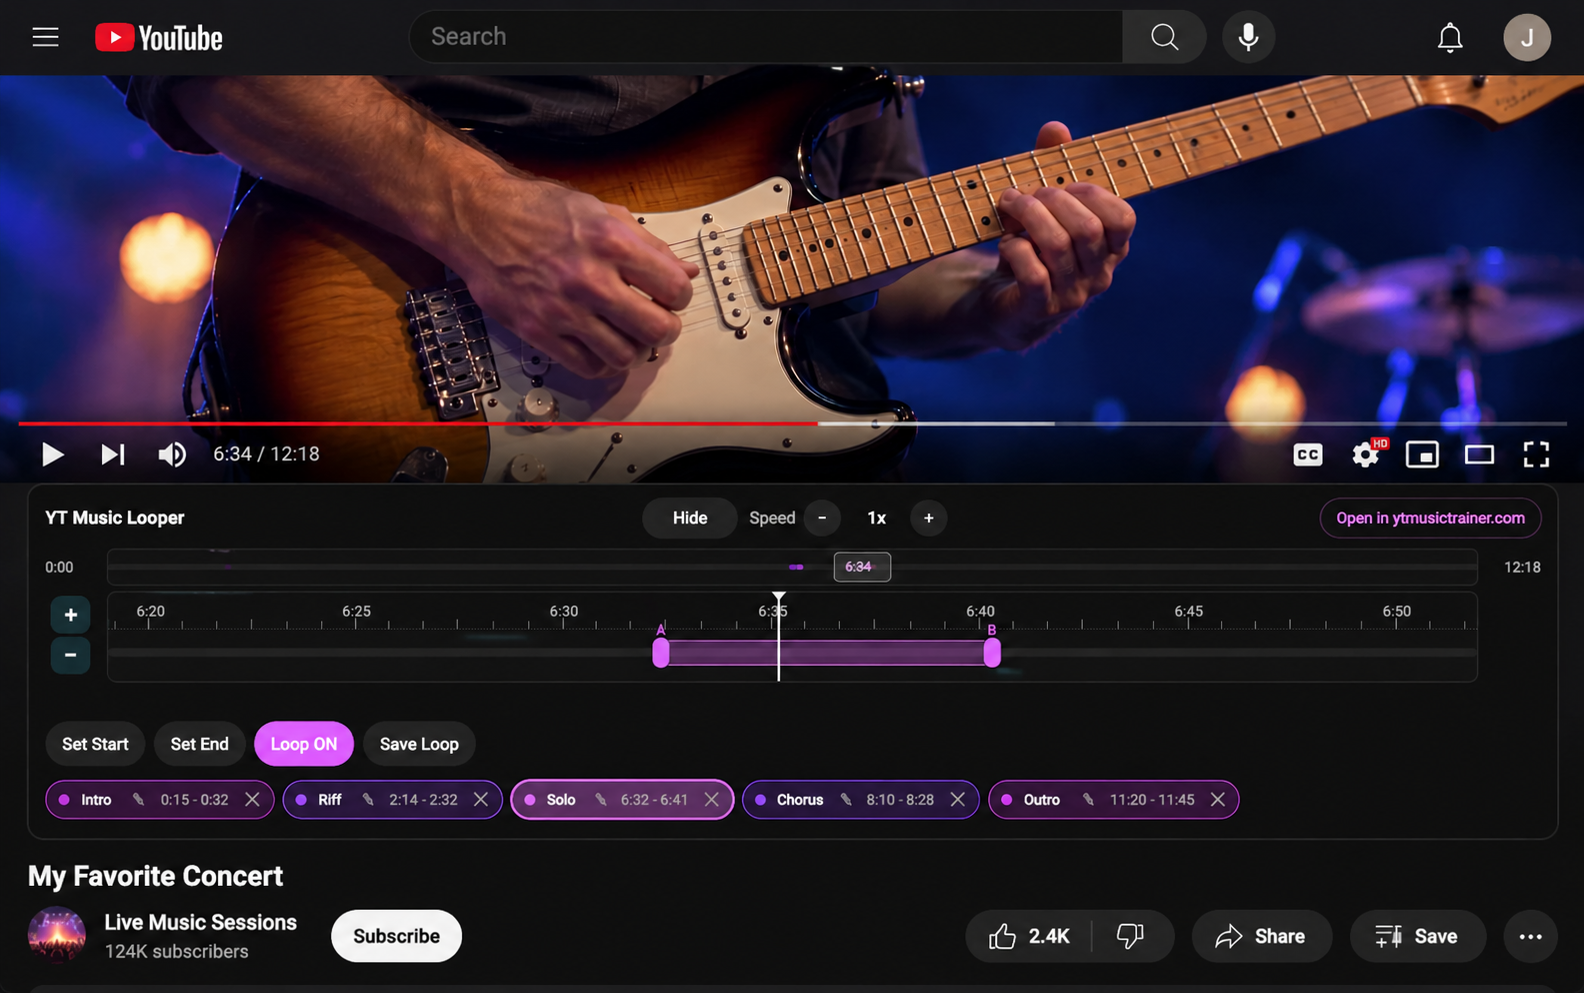Click the Set Start button

tap(95, 744)
